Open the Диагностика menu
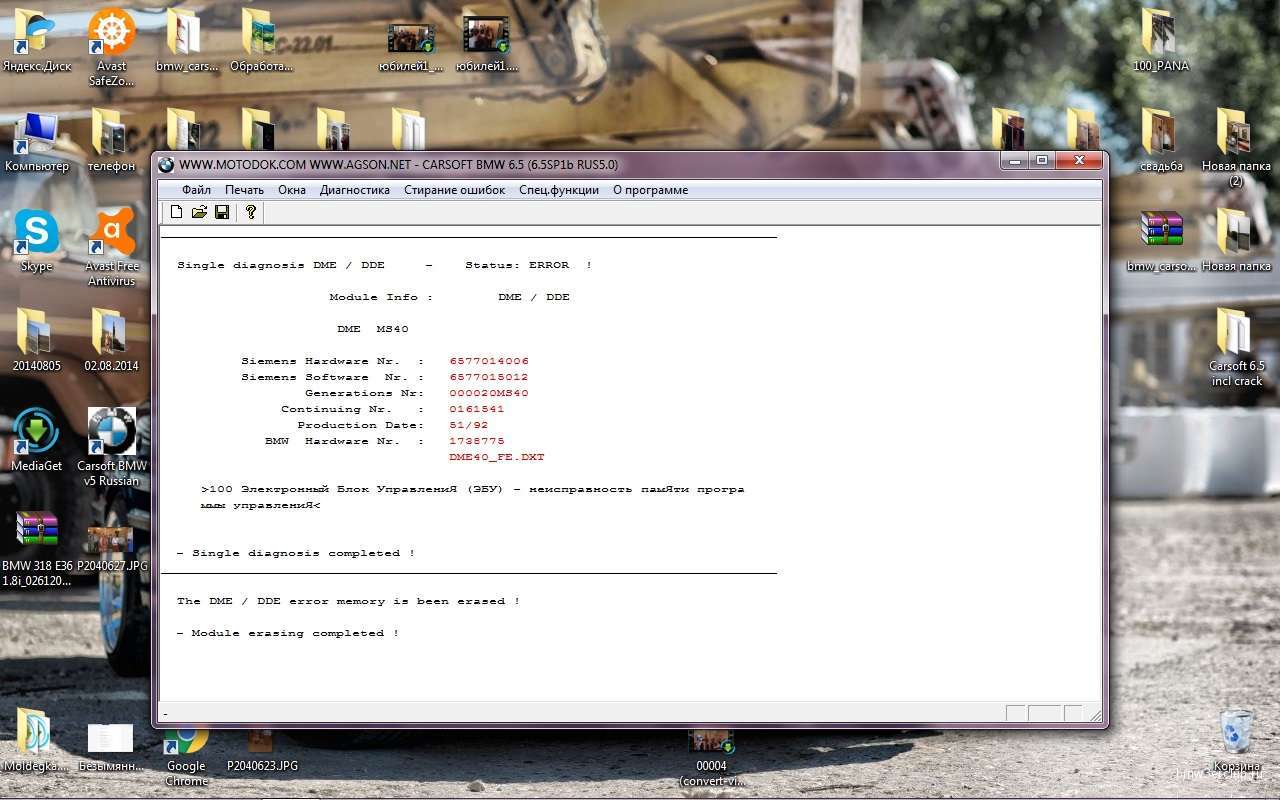 [x=355, y=190]
